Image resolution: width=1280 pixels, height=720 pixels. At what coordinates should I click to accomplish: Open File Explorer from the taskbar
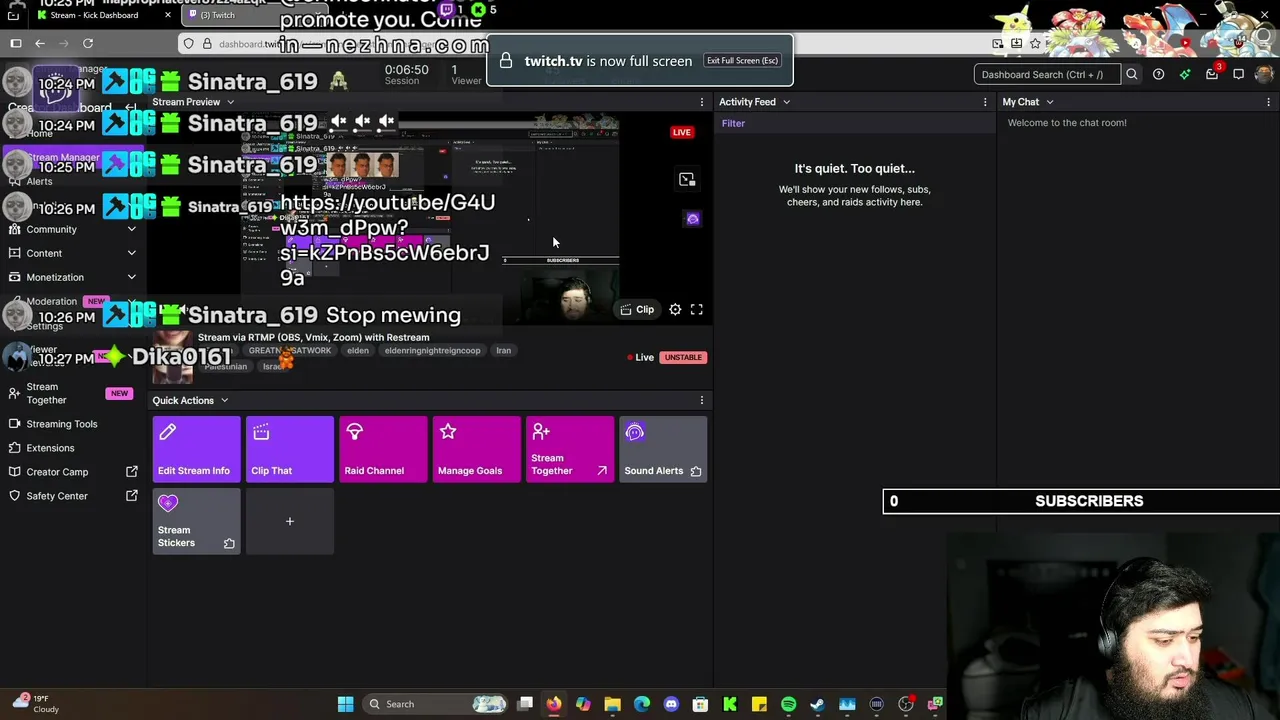[x=612, y=704]
